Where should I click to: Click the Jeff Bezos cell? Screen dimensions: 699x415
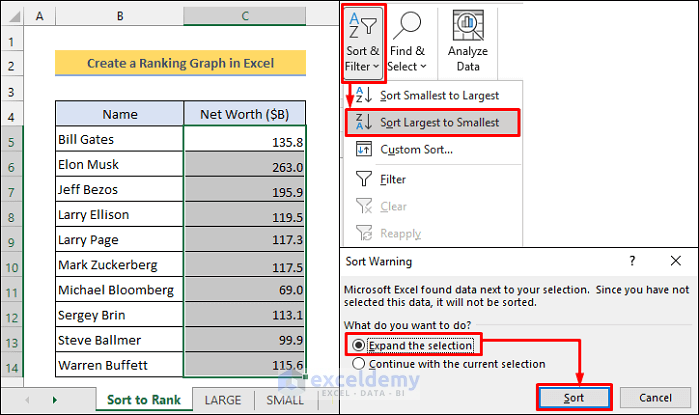[119, 189]
